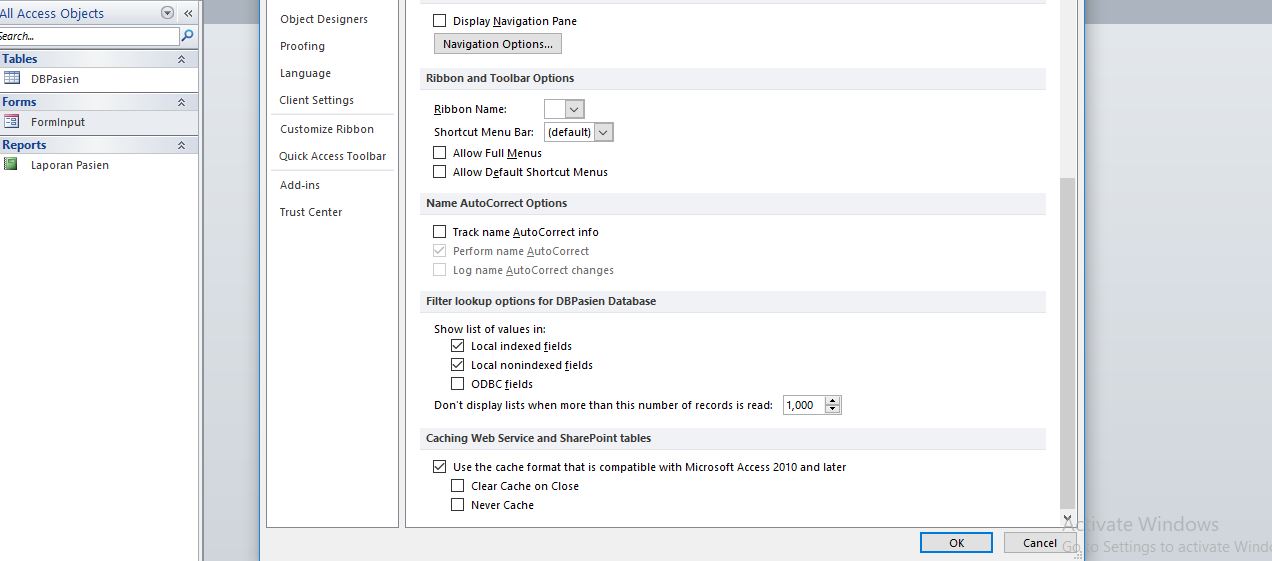This screenshot has height=561, width=1272.
Task: Select Quick Access Toolbar category
Action: (x=333, y=156)
